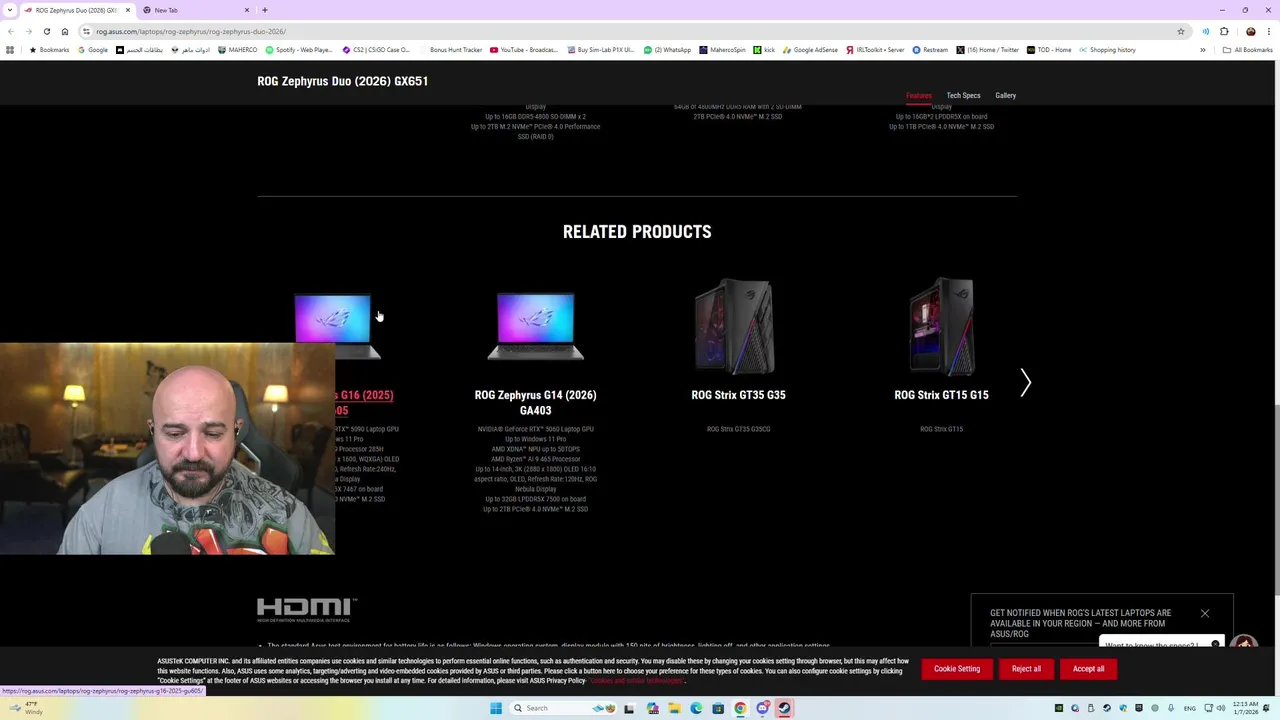Click the Cookie Setting button
1280x720 pixels.
[x=957, y=669]
